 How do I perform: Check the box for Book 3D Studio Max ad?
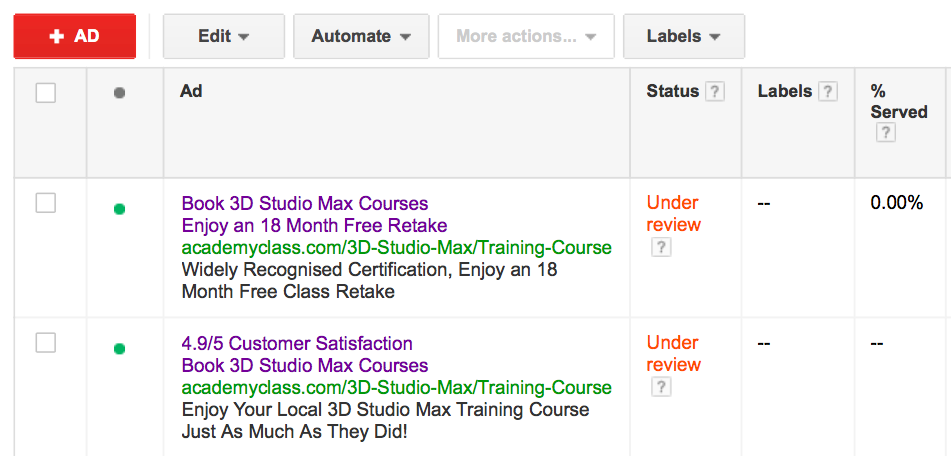pos(46,203)
